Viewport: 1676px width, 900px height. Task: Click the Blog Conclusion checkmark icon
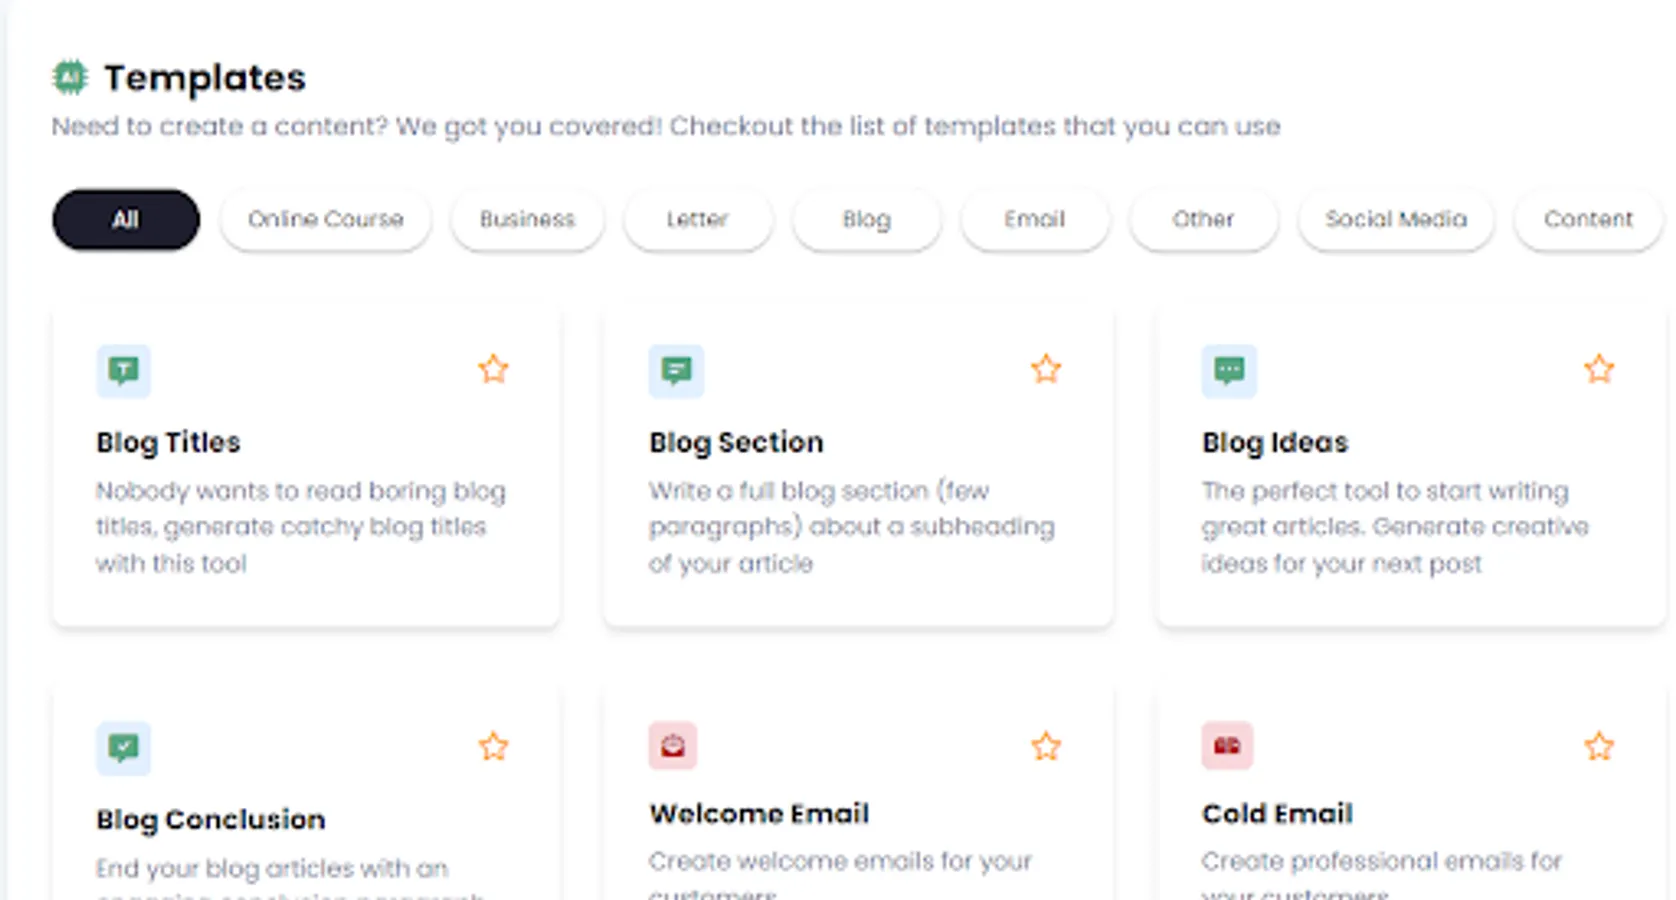click(123, 747)
